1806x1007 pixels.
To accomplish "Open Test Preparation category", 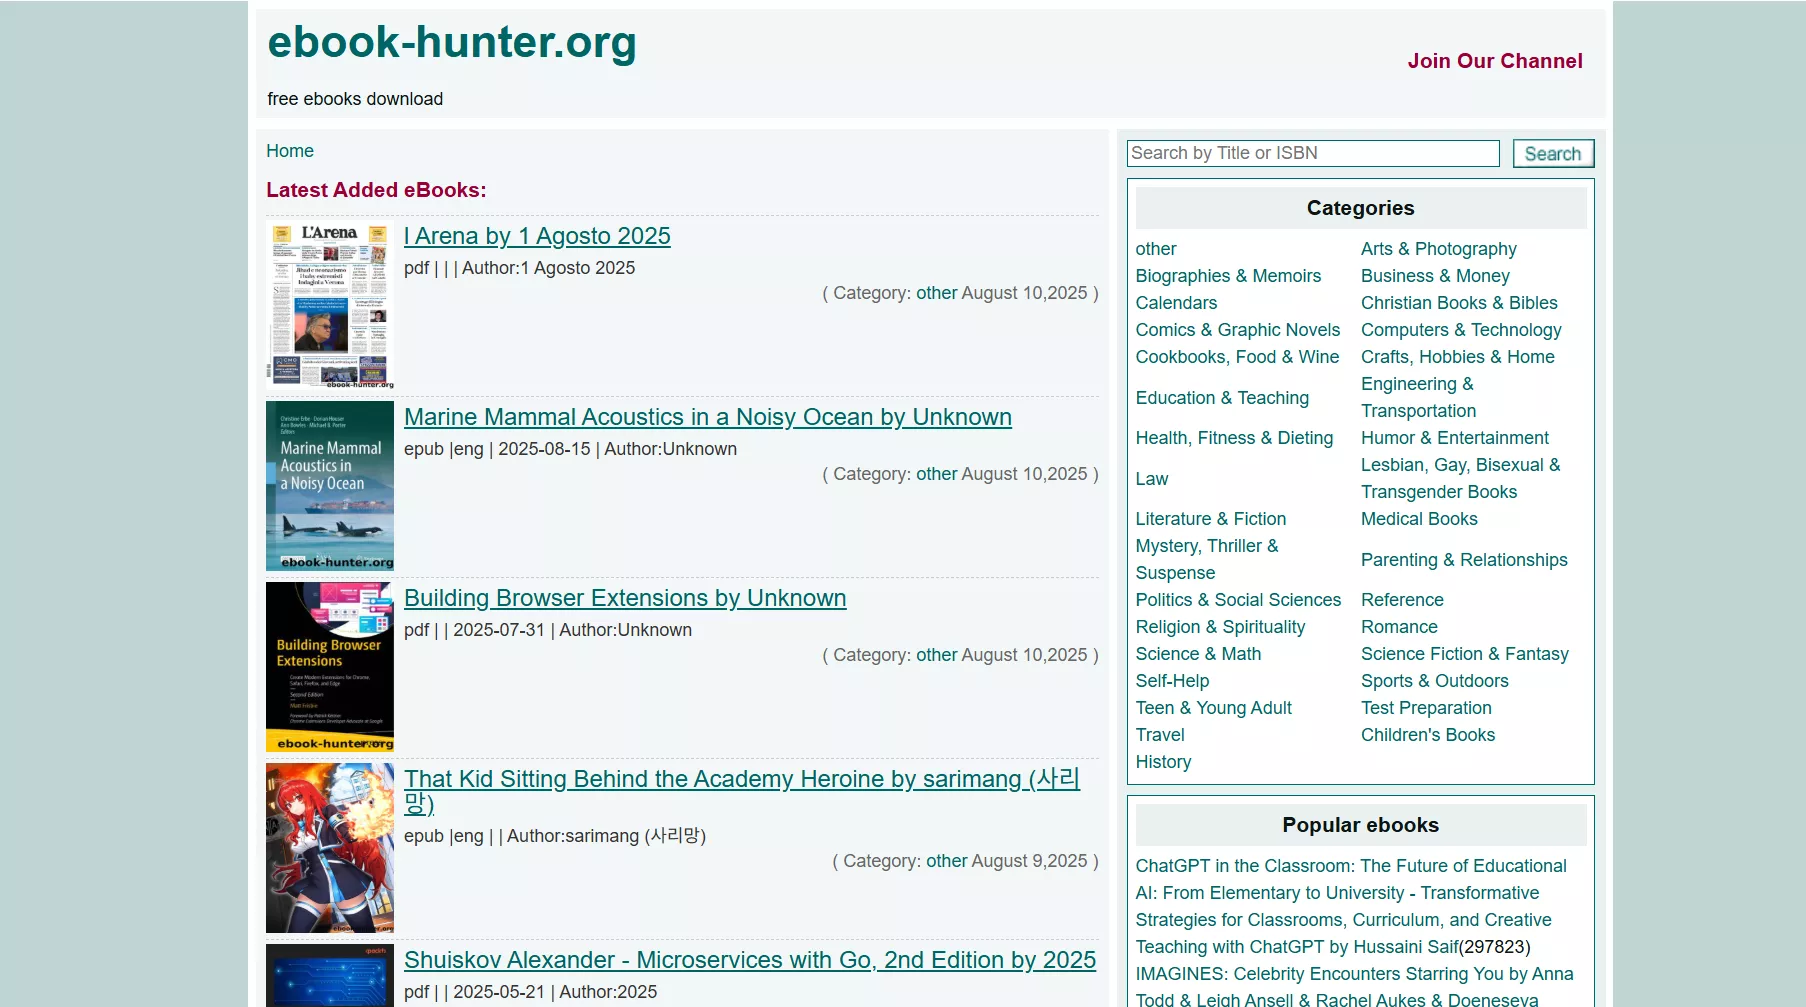I will tap(1426, 708).
